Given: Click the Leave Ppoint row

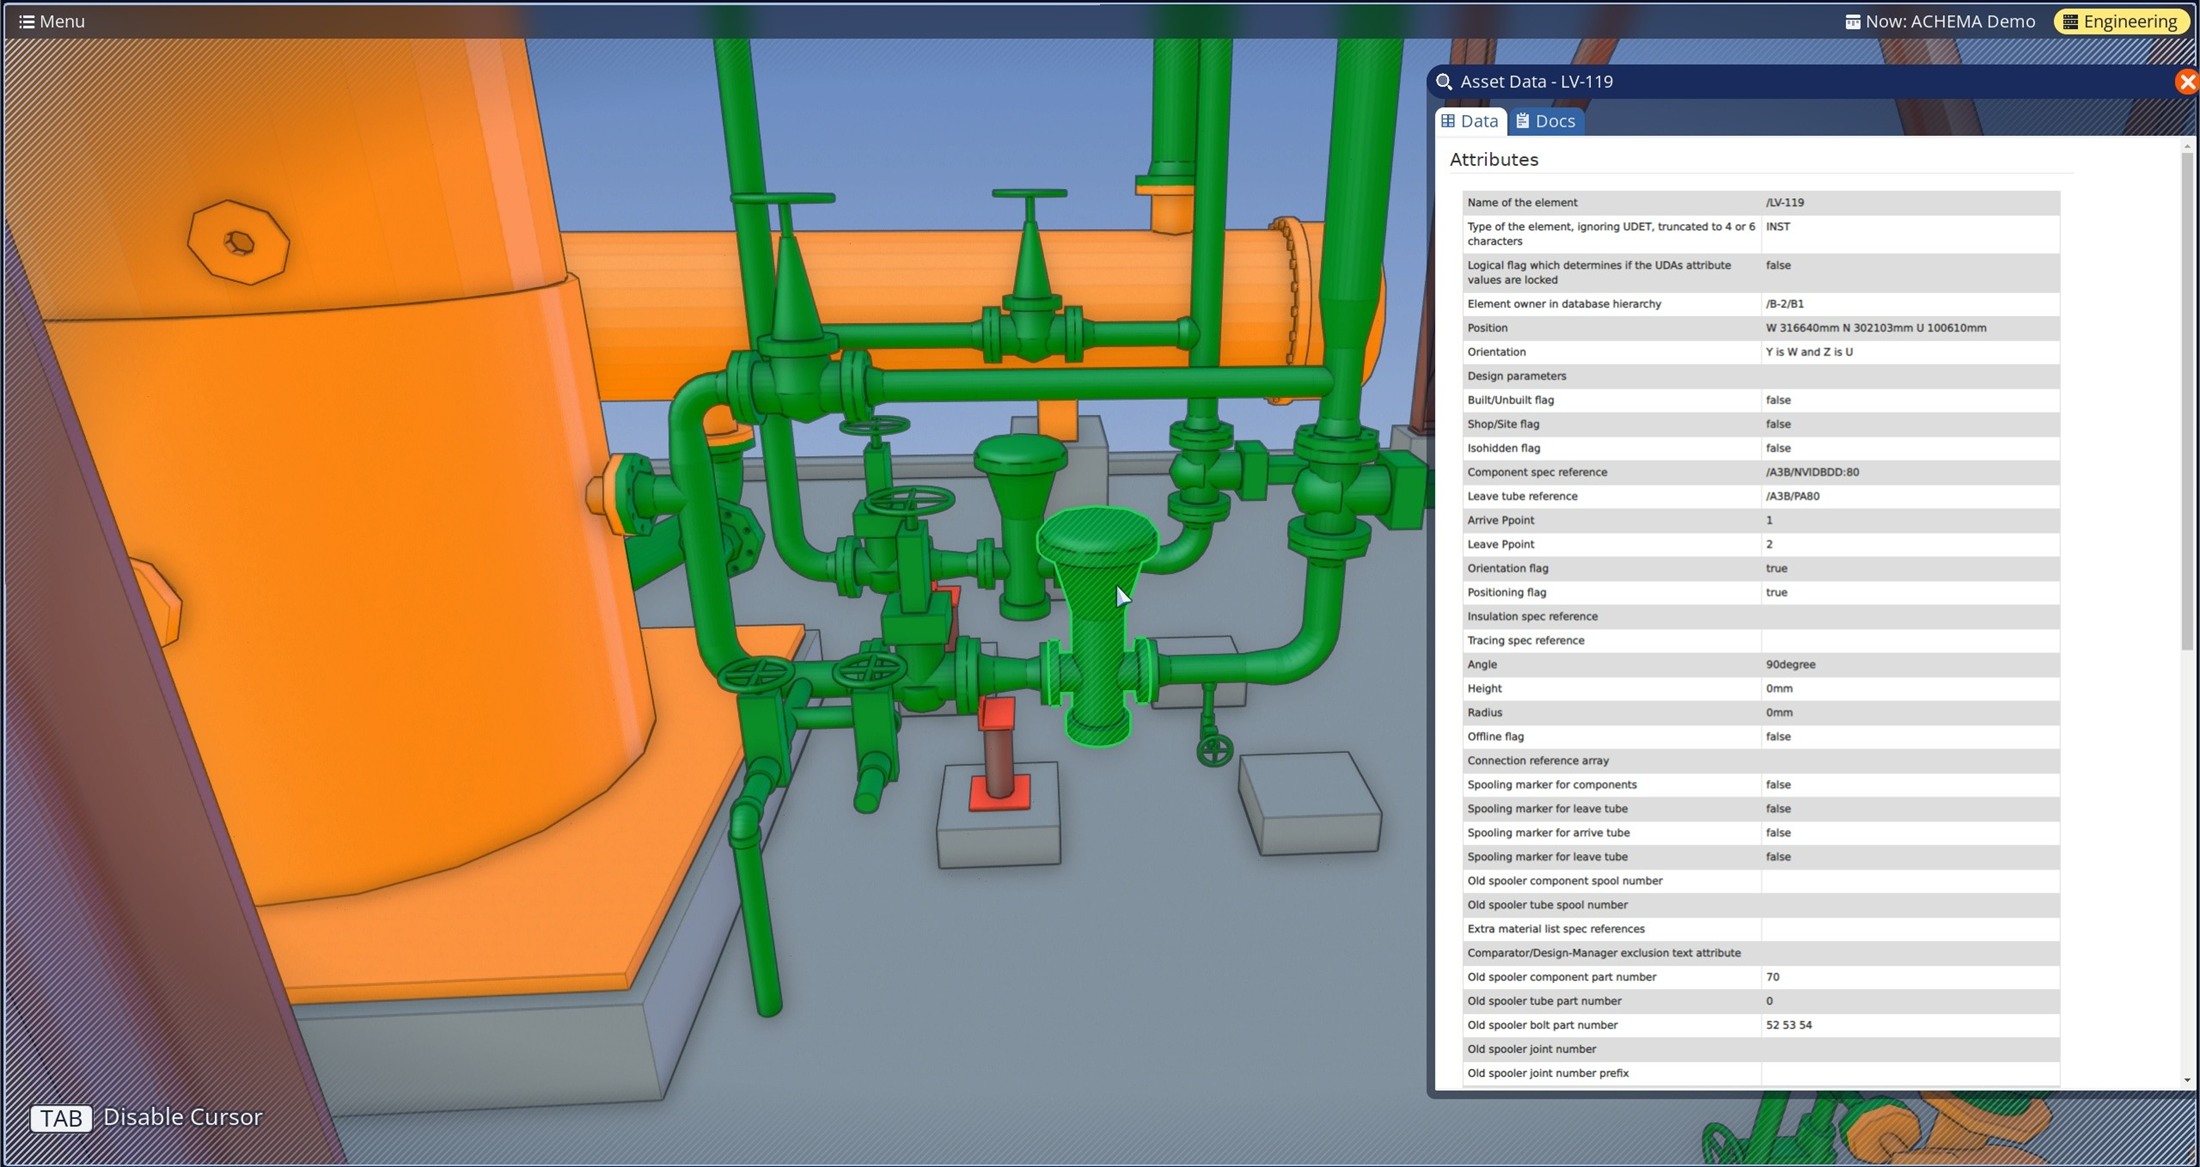Looking at the screenshot, I should (1761, 544).
